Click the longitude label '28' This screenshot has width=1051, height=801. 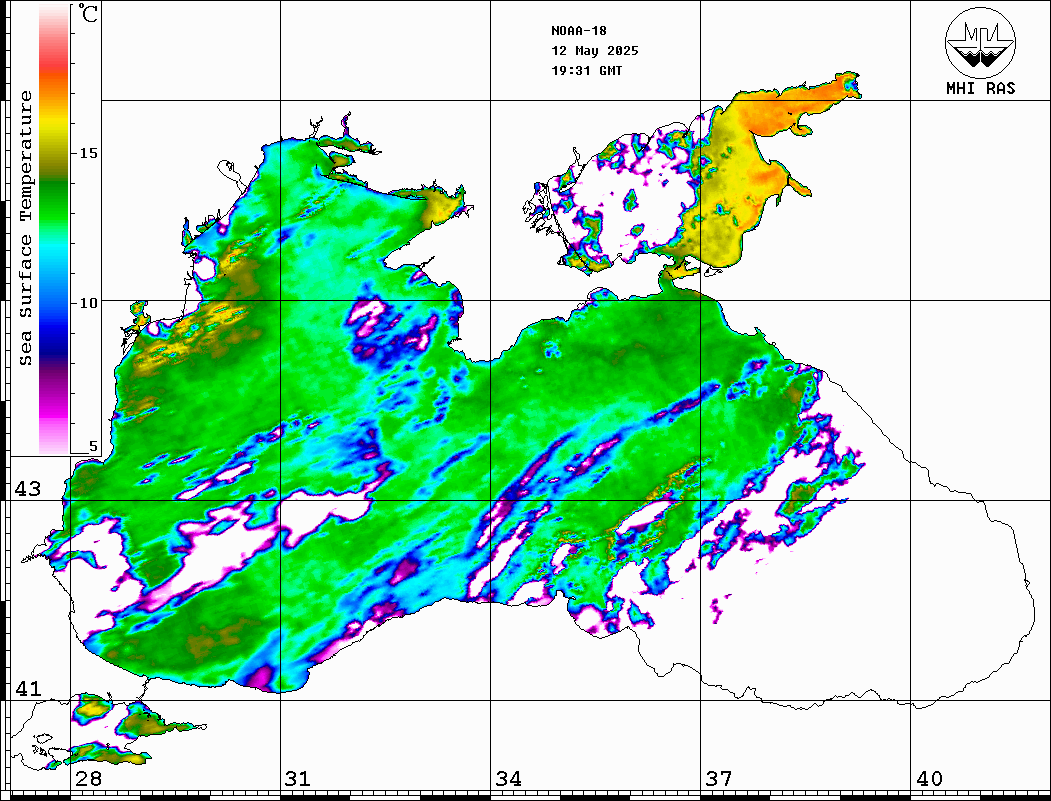click(x=88, y=779)
